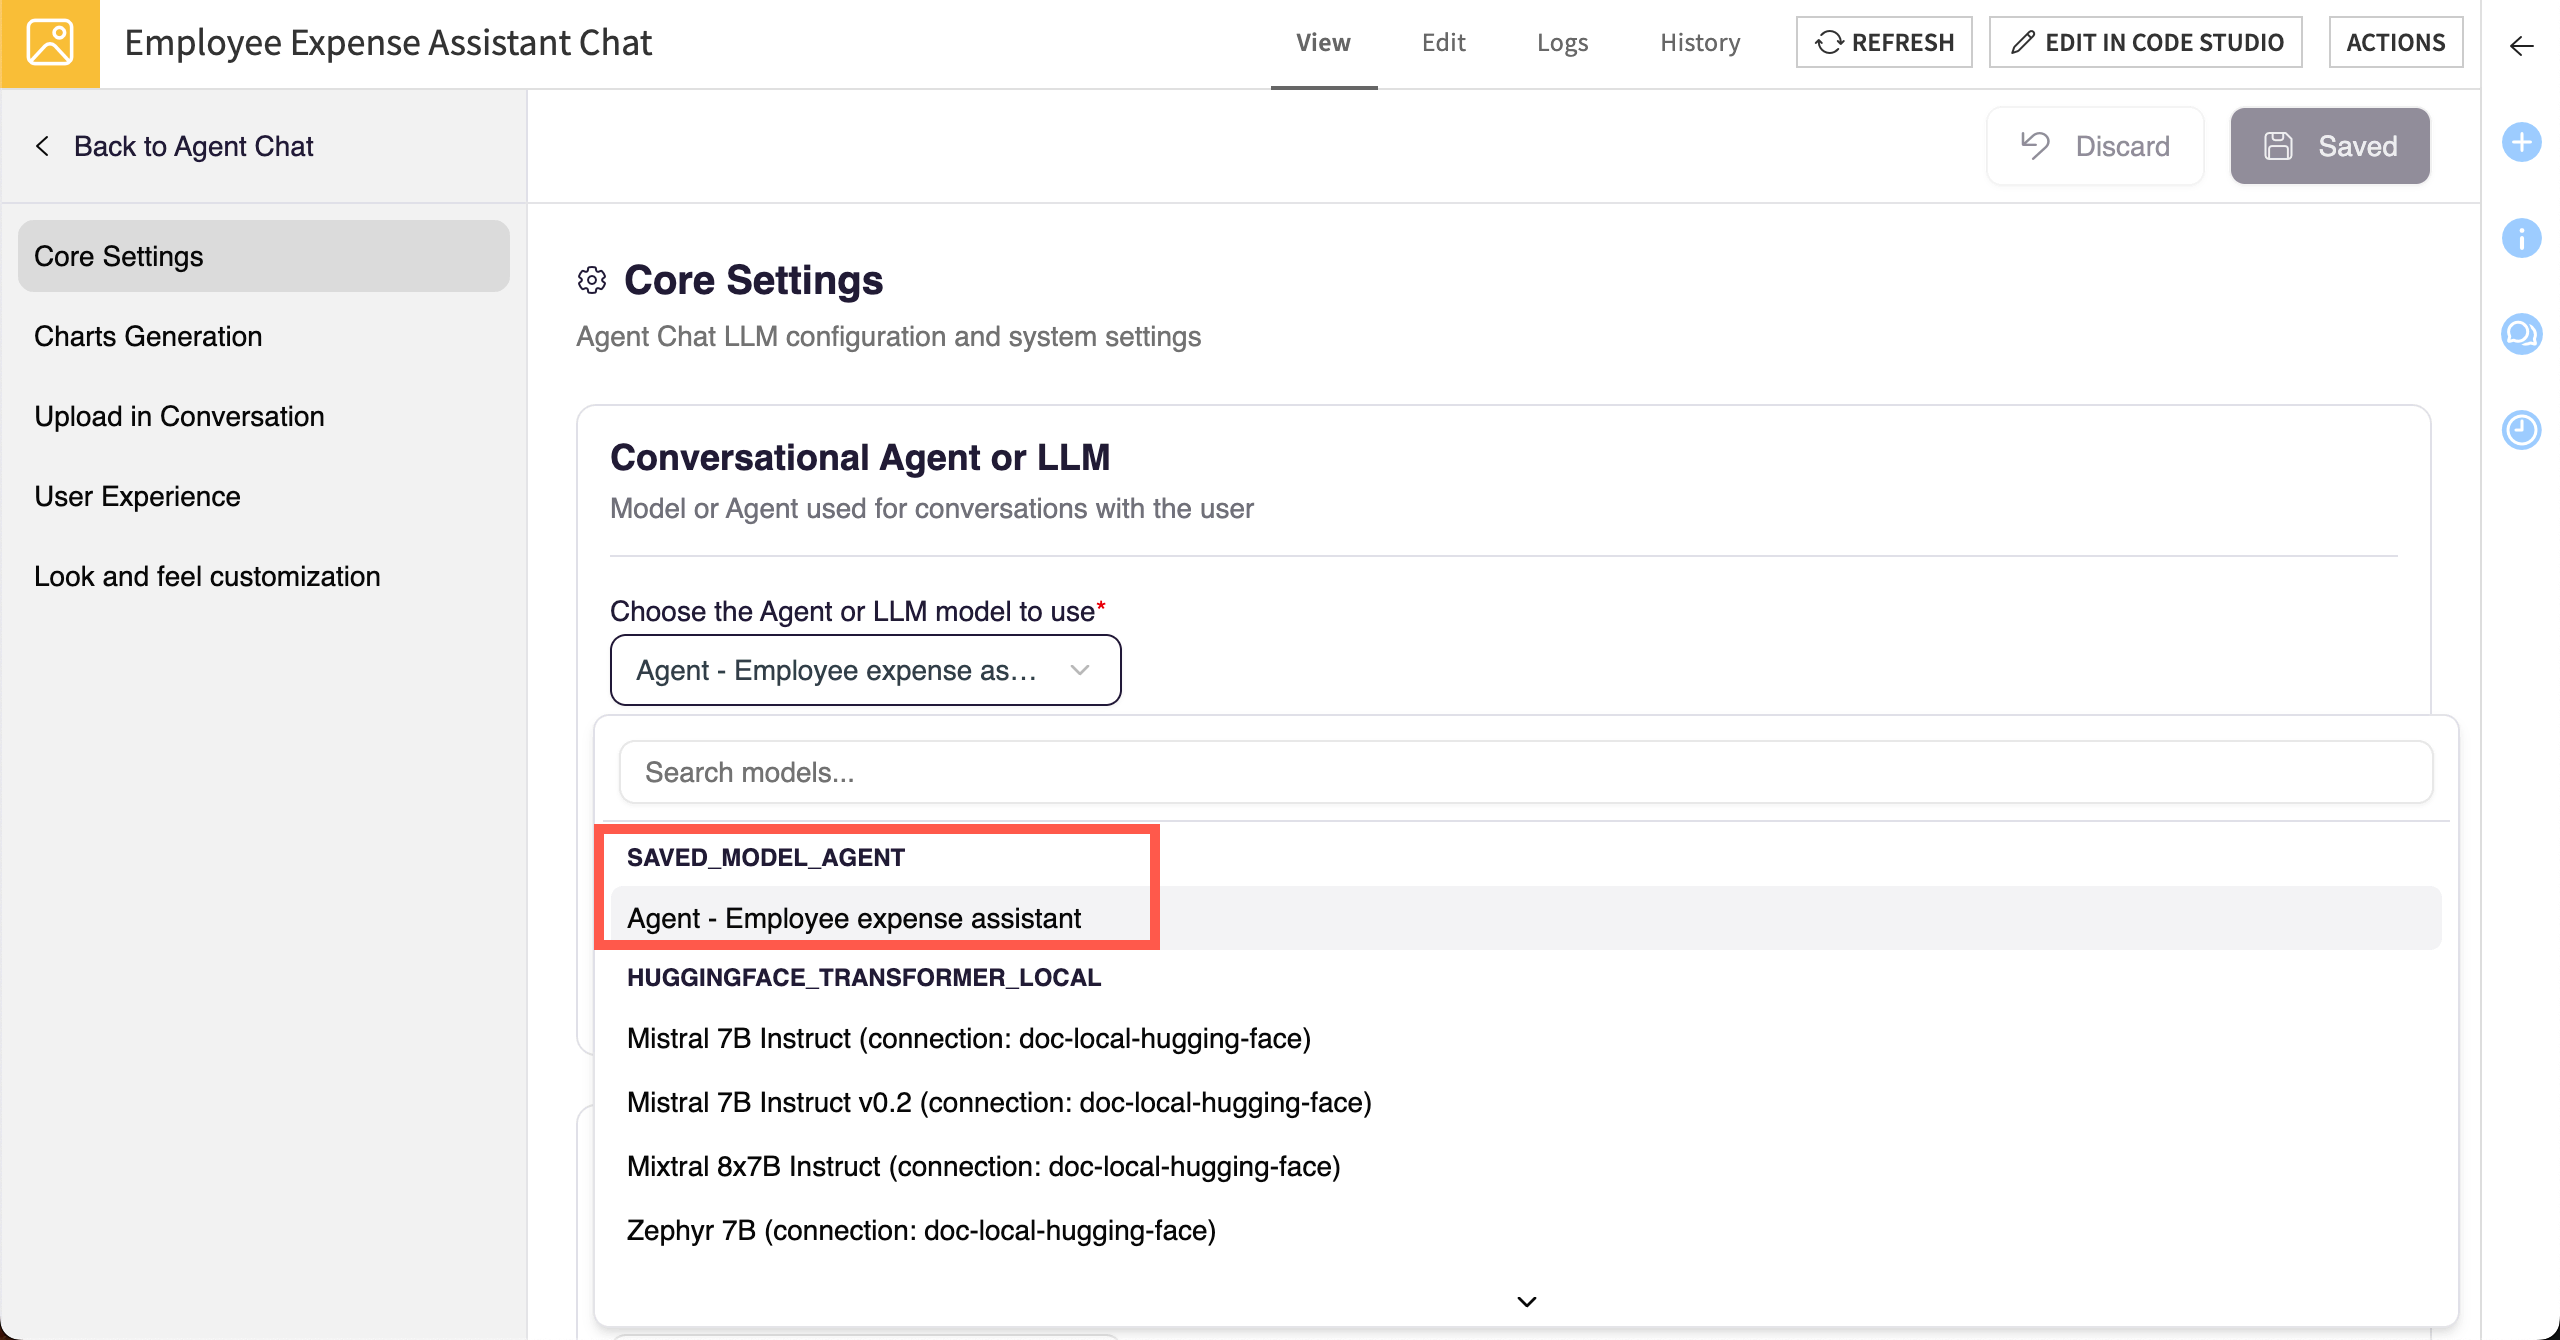Switch to the Edit tab
Viewport: 2560px width, 1340px height.
[1443, 43]
